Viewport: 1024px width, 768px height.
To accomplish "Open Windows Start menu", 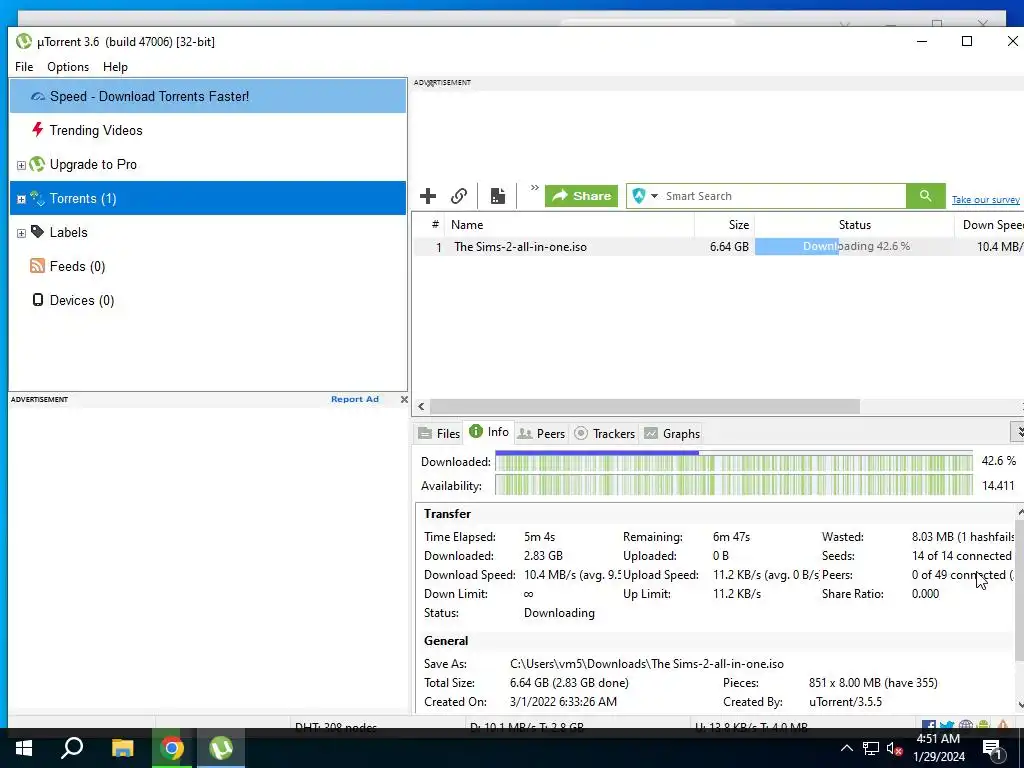I will point(24,748).
